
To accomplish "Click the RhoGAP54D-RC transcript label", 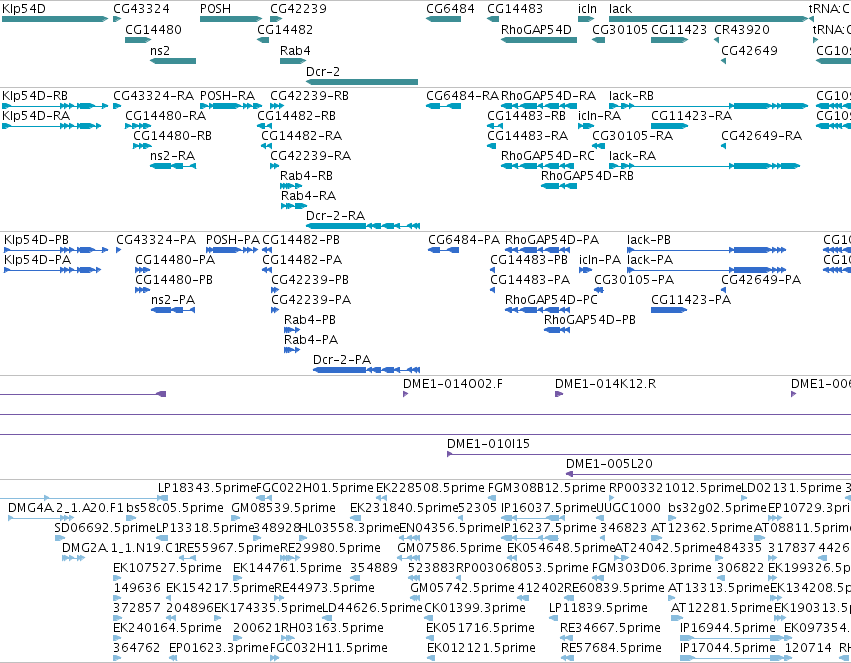I will (x=548, y=156).
